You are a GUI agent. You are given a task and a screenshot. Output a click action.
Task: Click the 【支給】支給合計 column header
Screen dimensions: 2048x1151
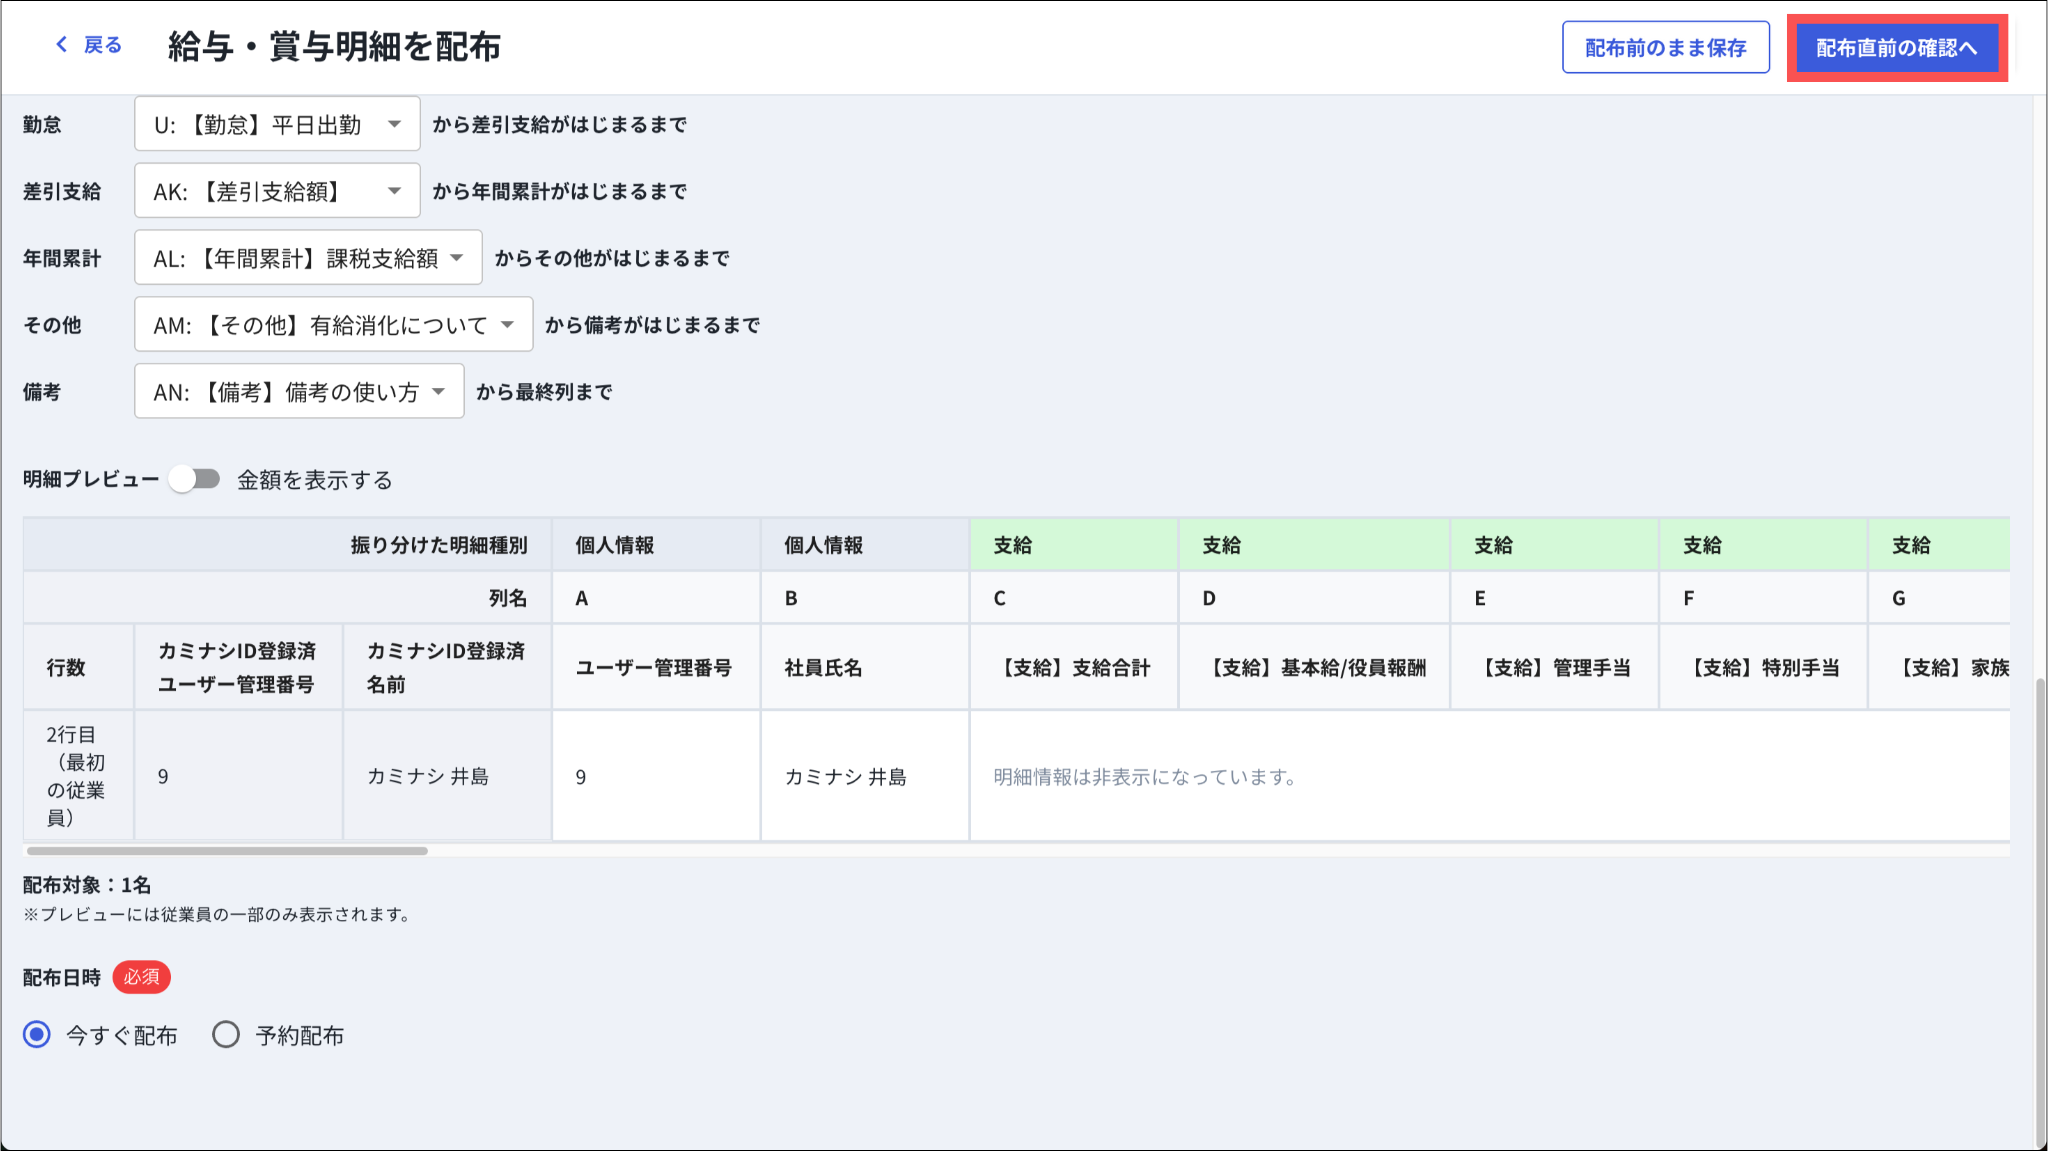(1074, 668)
